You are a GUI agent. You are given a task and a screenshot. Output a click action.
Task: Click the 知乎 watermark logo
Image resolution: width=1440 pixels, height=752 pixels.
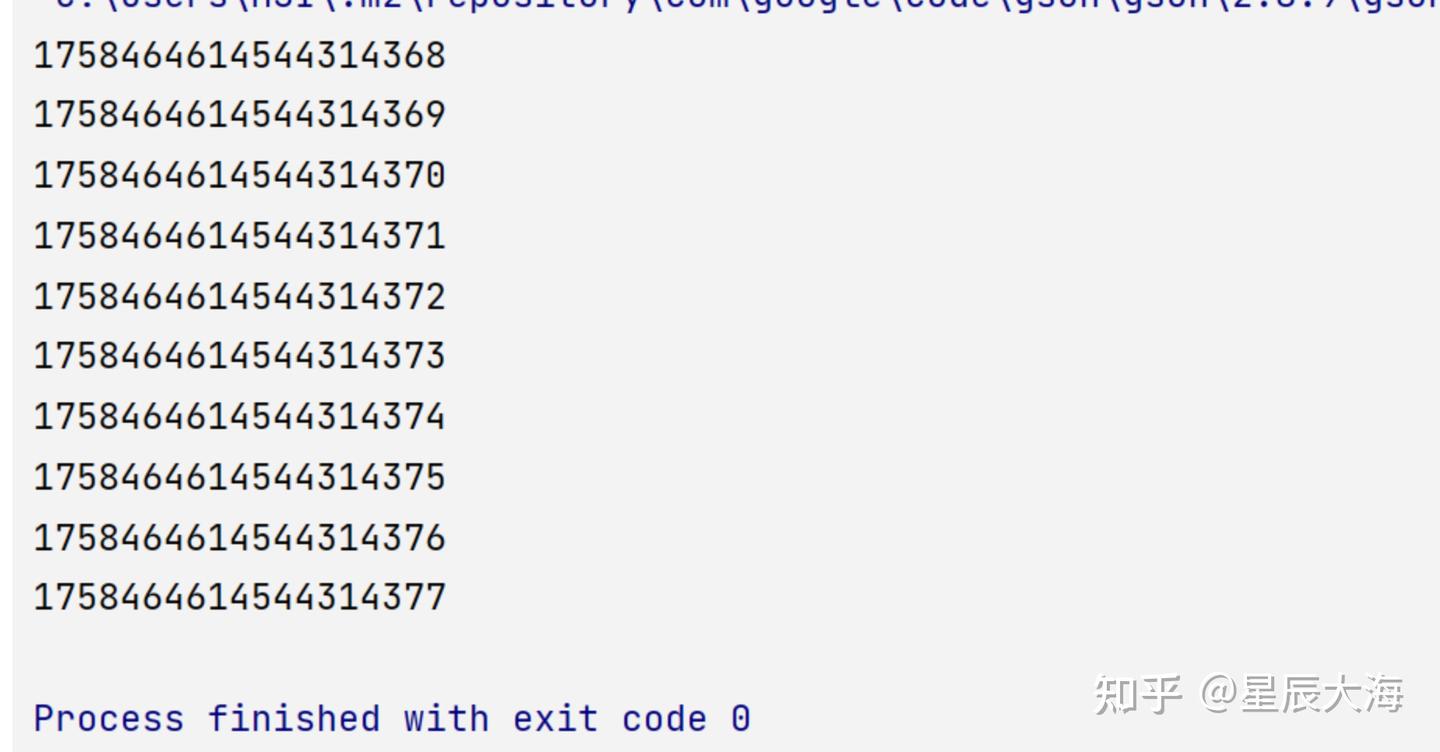pos(1137,693)
